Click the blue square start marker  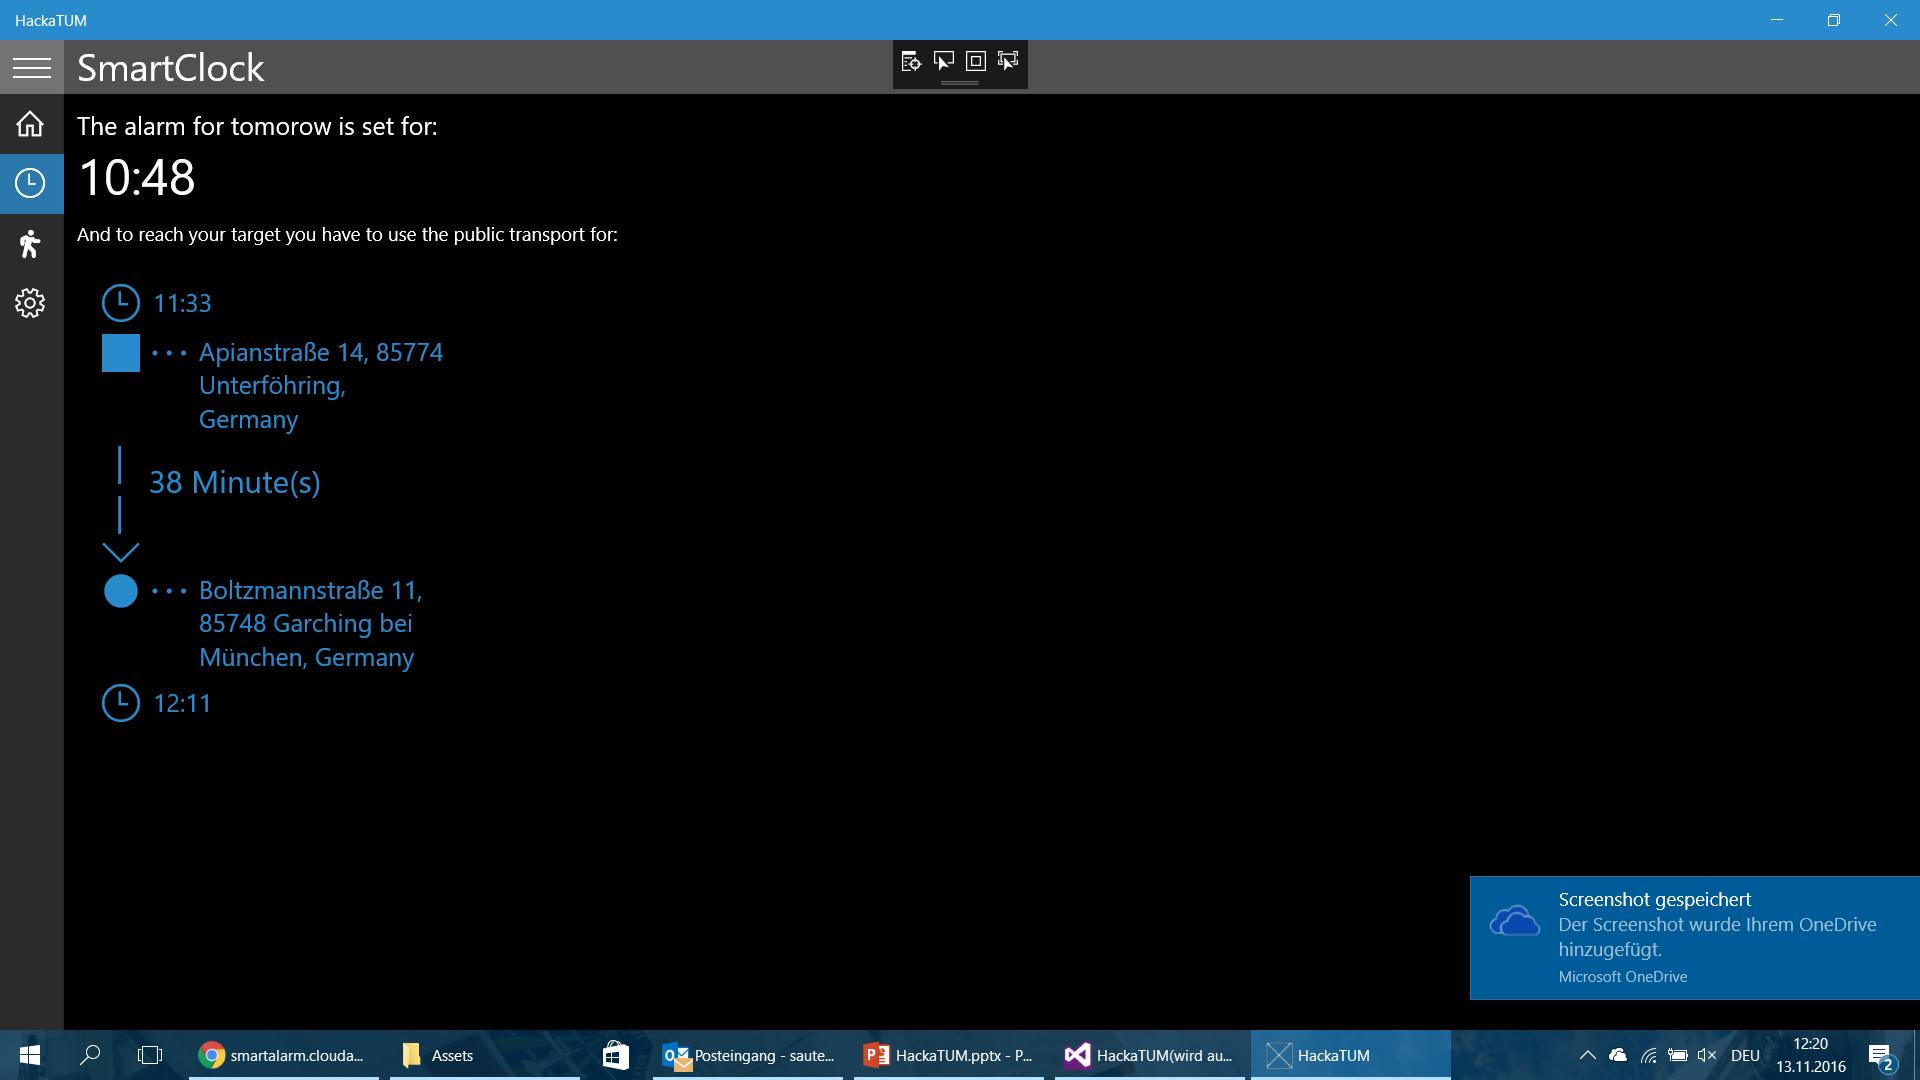121,353
